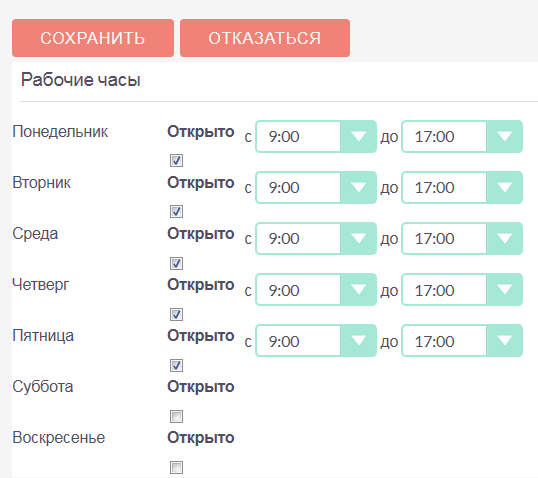The width and height of the screenshot is (538, 478).
Task: Click the ОТКАЗАТЬСЯ button
Action: [x=265, y=38]
